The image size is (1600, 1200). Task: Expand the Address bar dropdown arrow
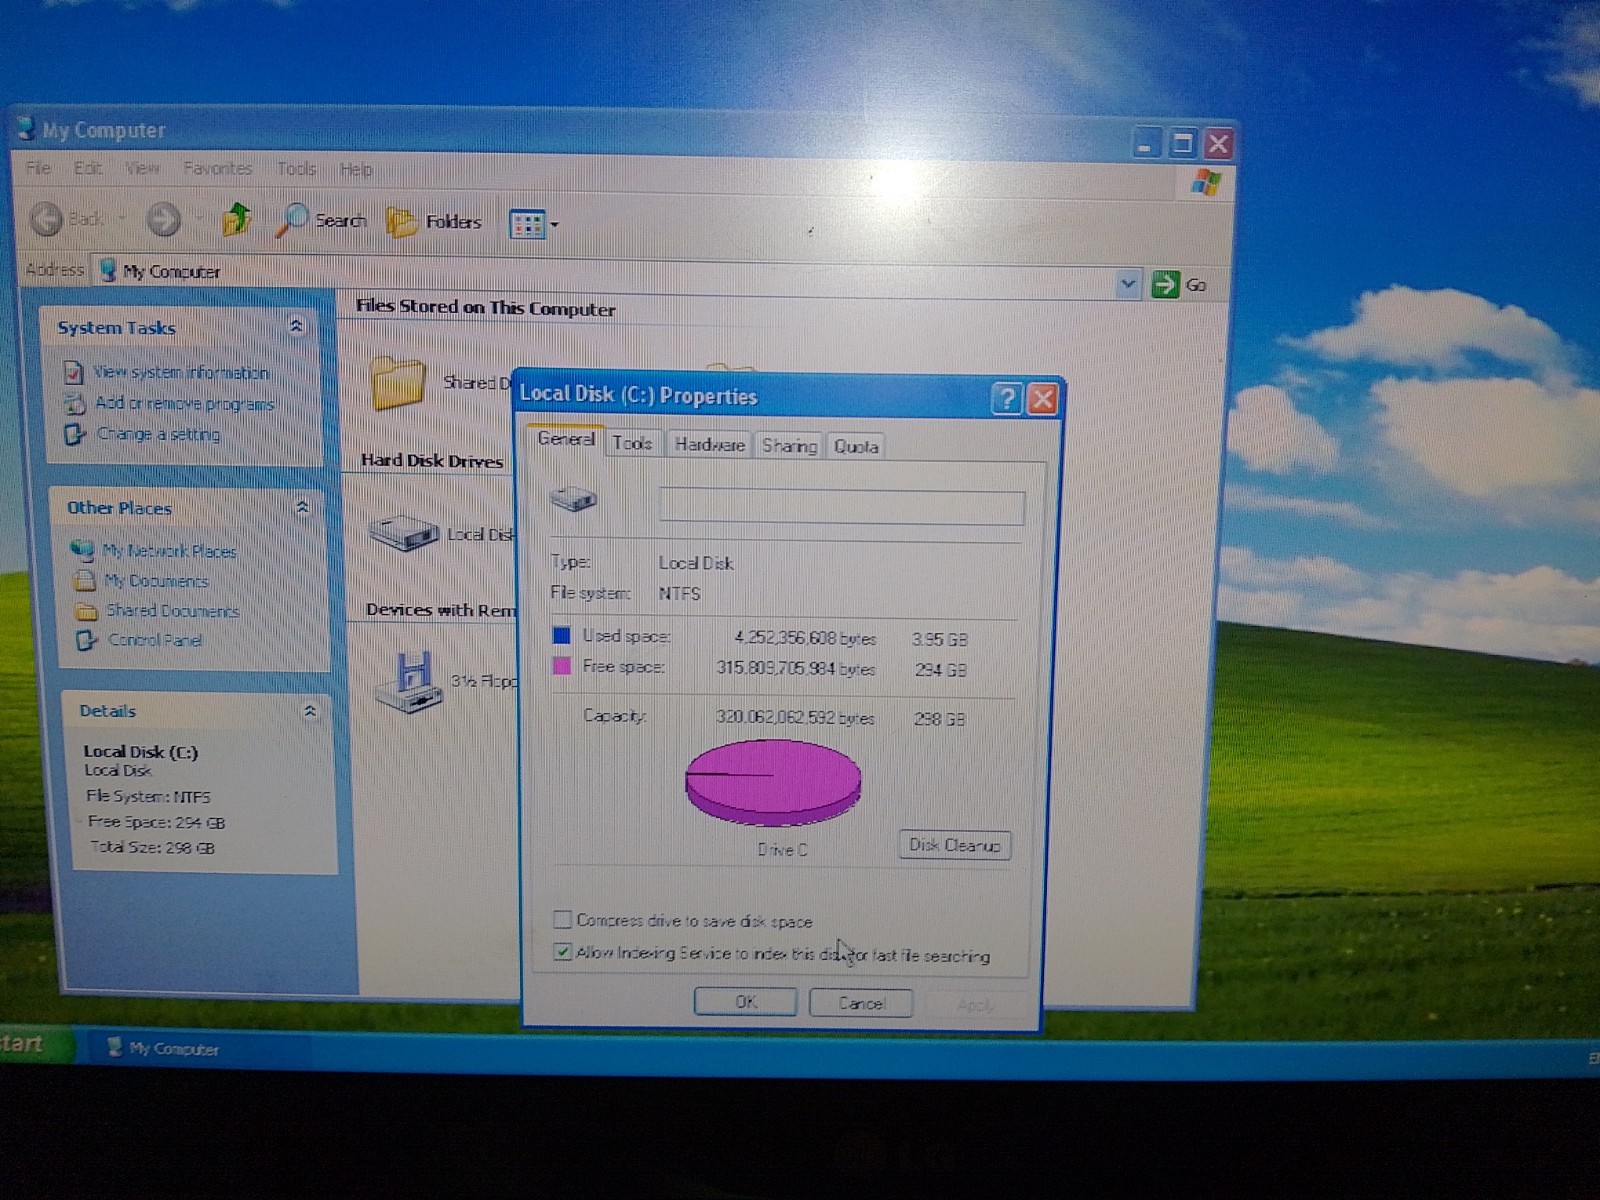point(1127,284)
